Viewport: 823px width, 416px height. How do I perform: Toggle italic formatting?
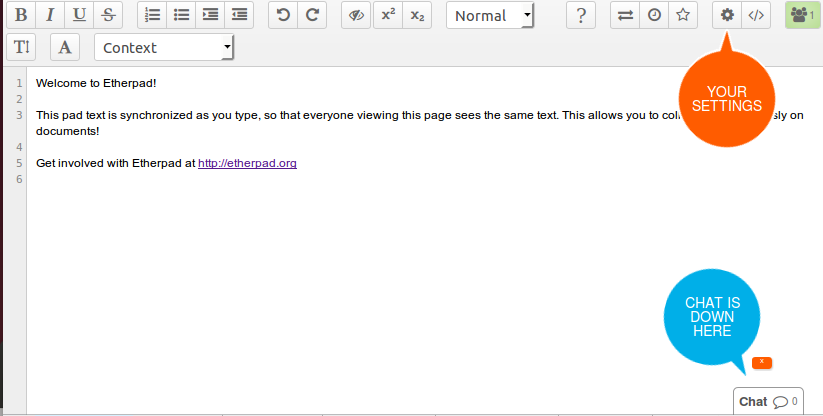(50, 15)
